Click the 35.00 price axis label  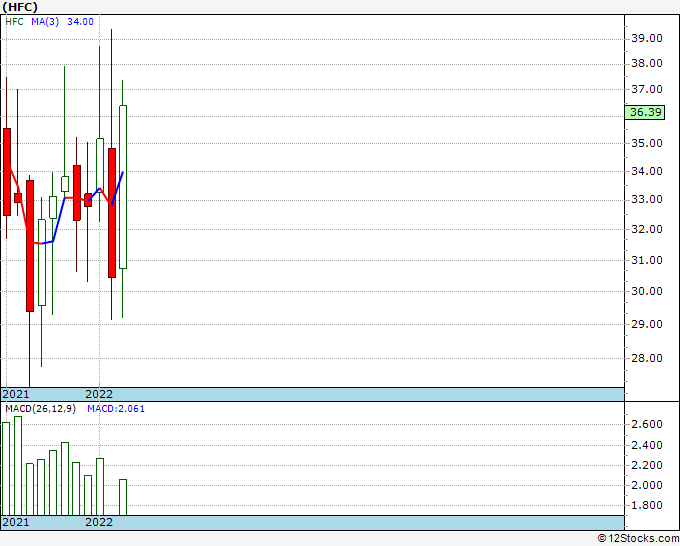pos(647,143)
